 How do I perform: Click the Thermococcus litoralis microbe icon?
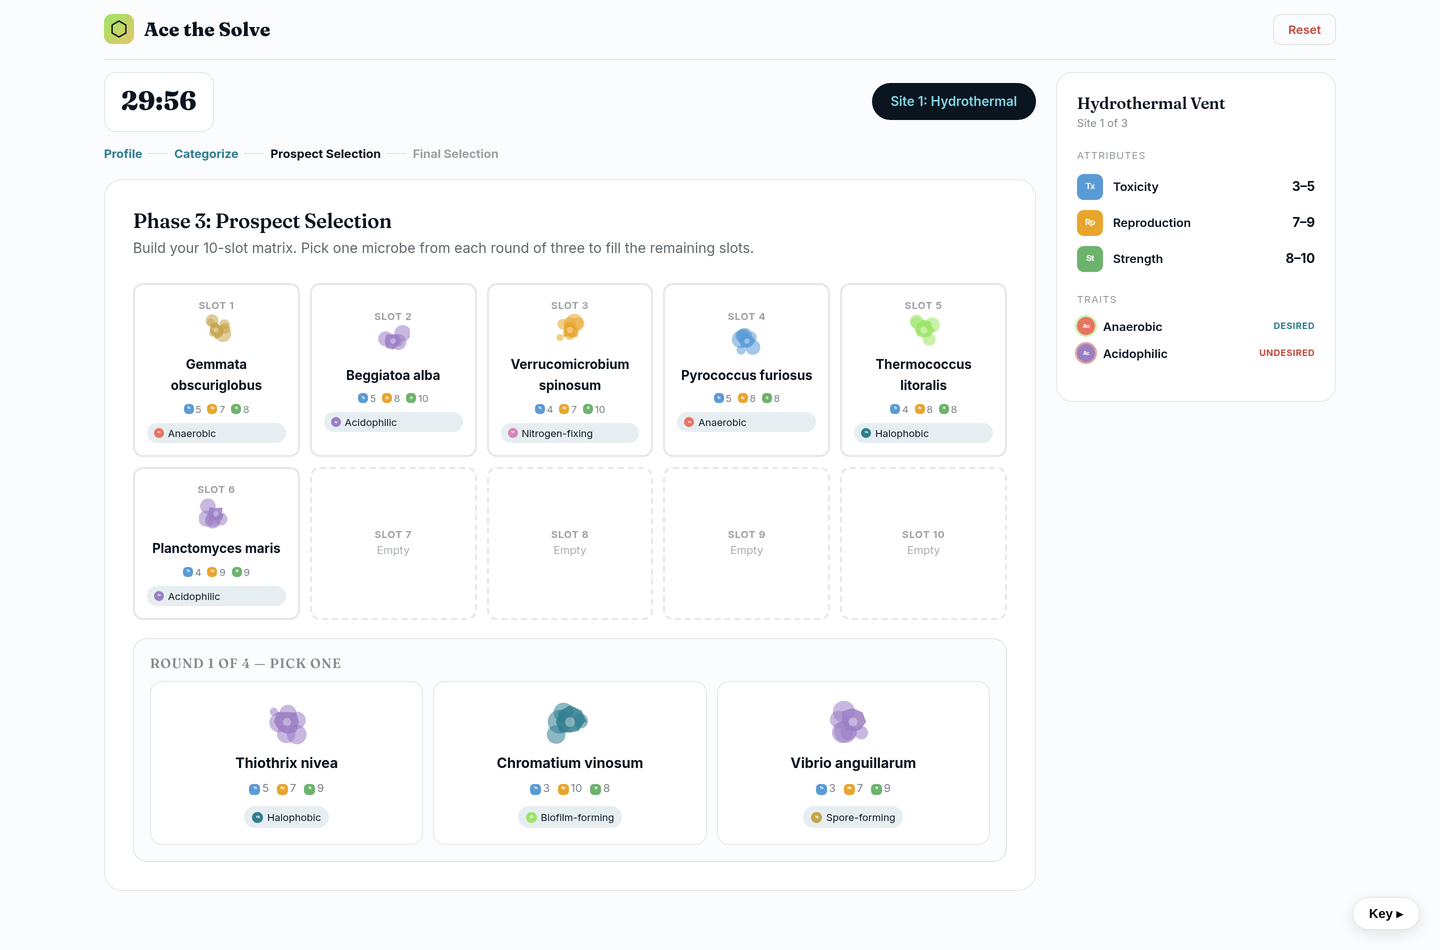click(x=924, y=329)
